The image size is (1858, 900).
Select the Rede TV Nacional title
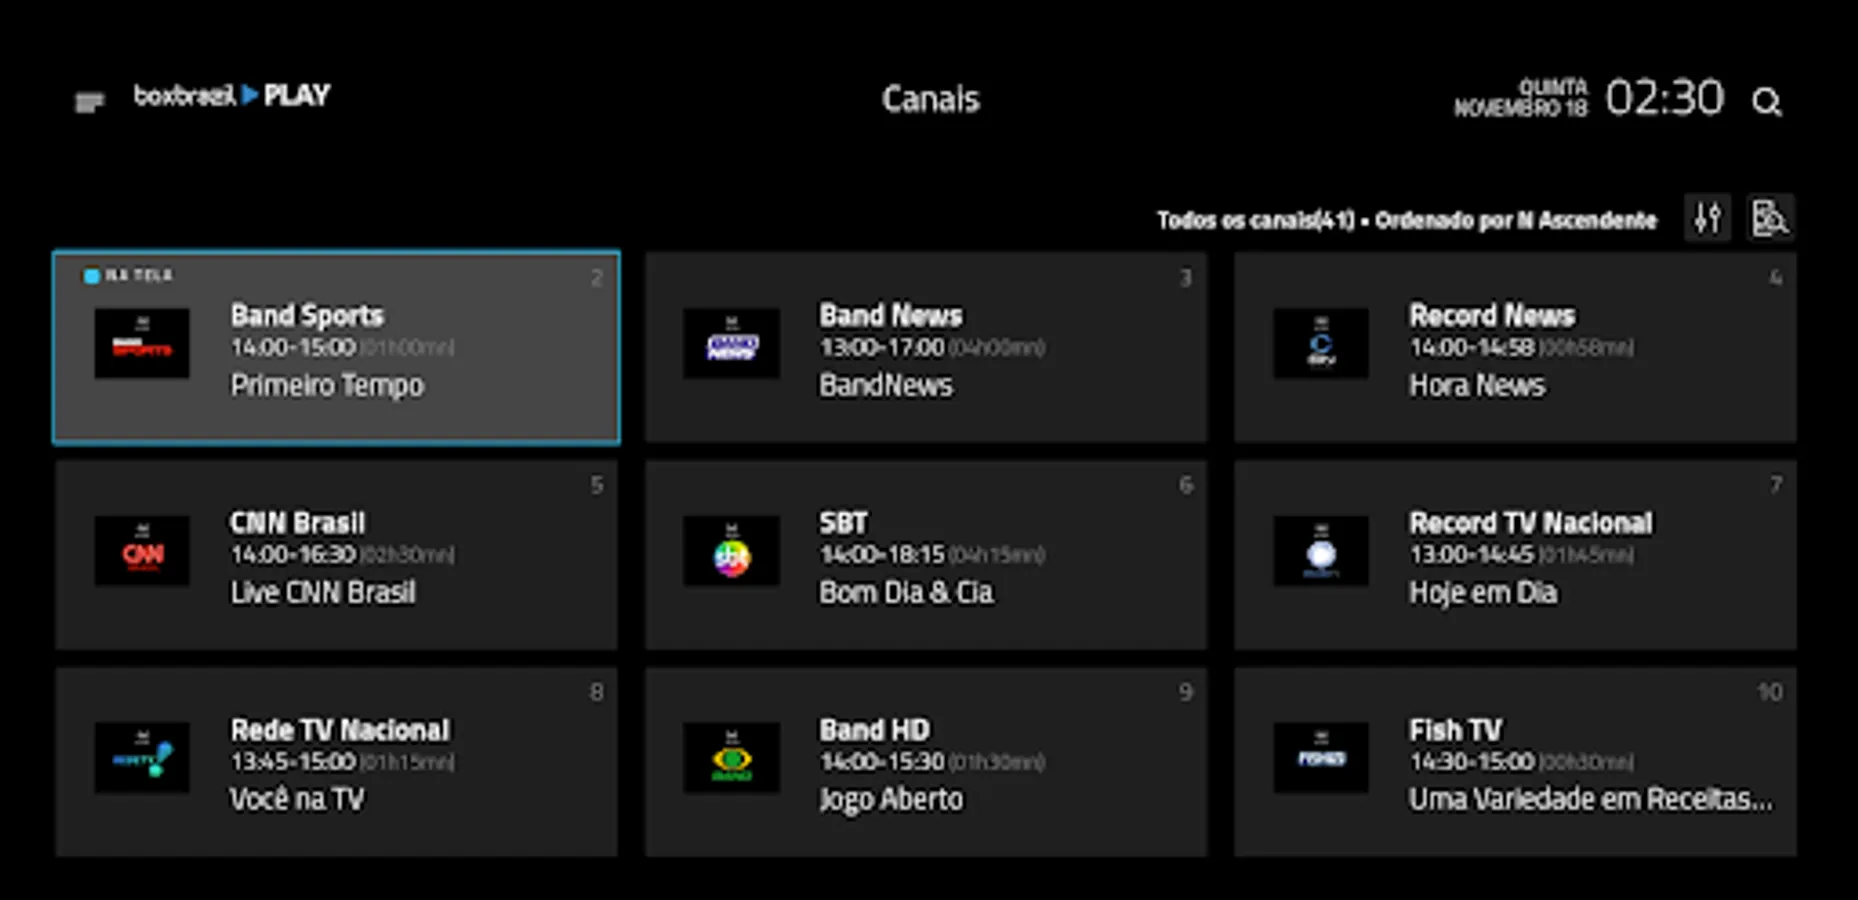click(340, 730)
